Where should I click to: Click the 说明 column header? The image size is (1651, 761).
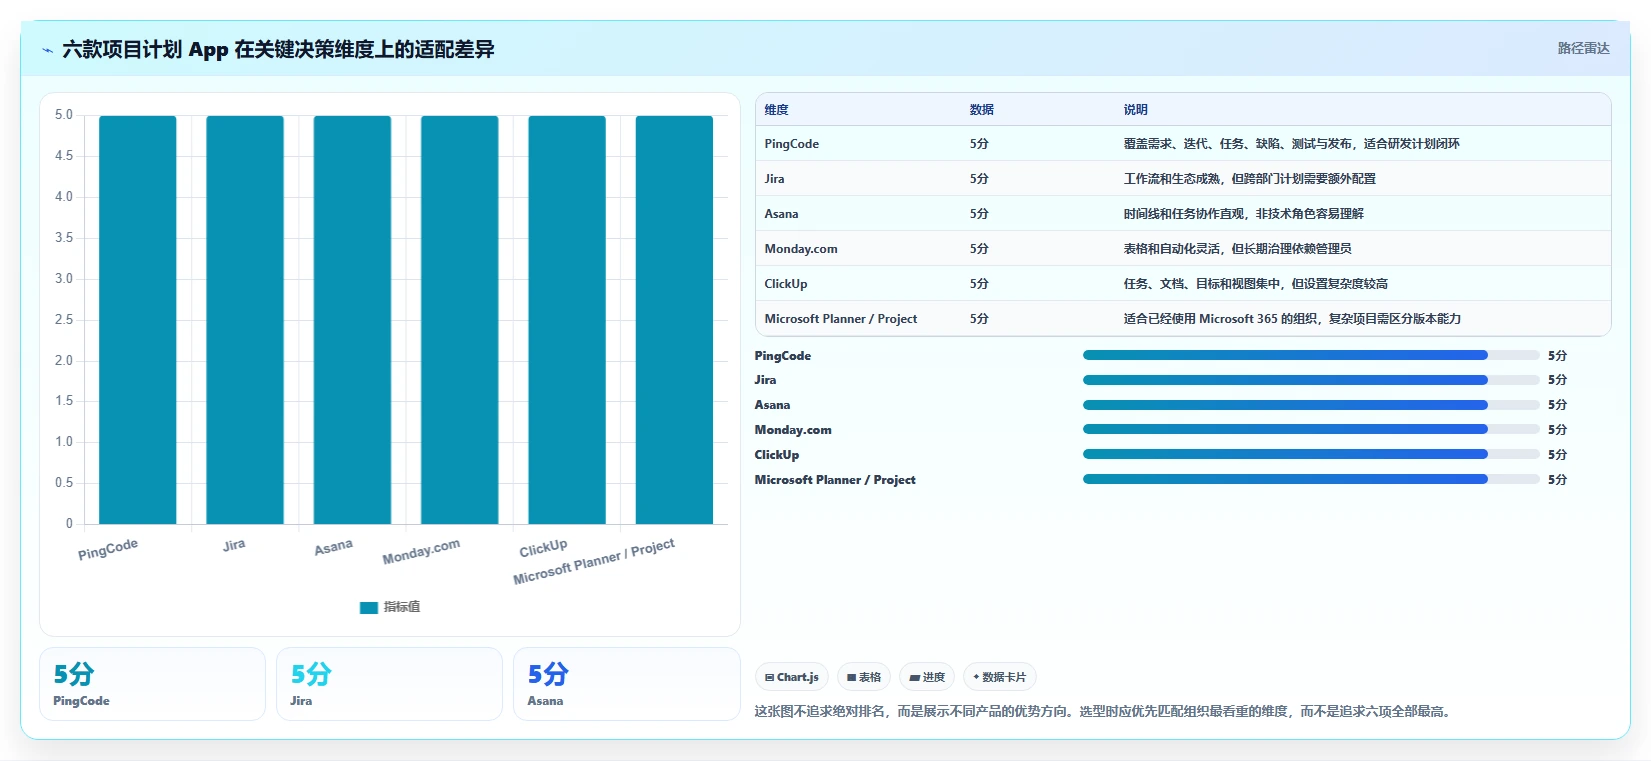1136,110
